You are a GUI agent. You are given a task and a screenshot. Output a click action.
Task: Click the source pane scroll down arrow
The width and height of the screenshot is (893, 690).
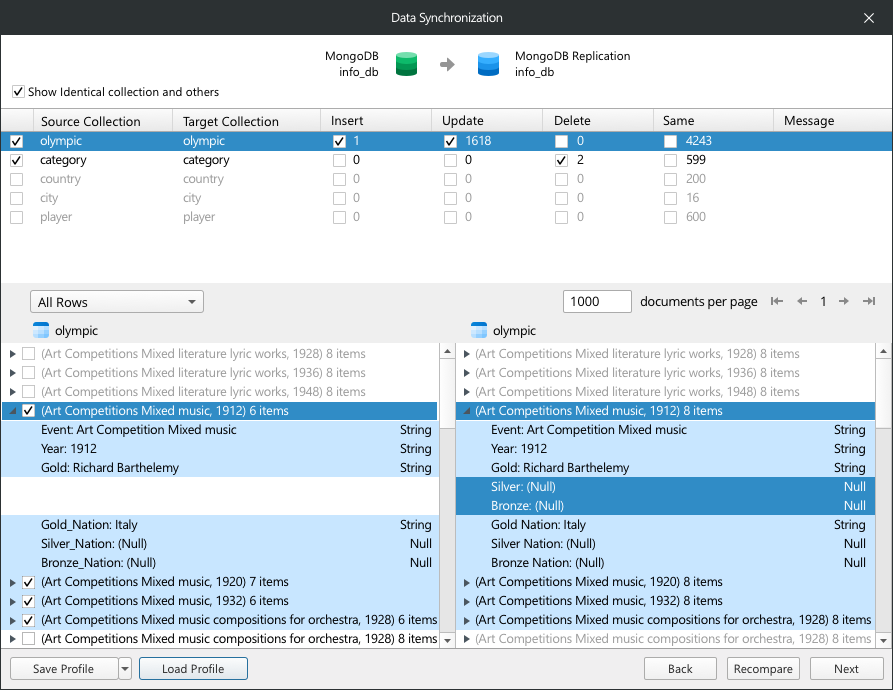pos(448,640)
